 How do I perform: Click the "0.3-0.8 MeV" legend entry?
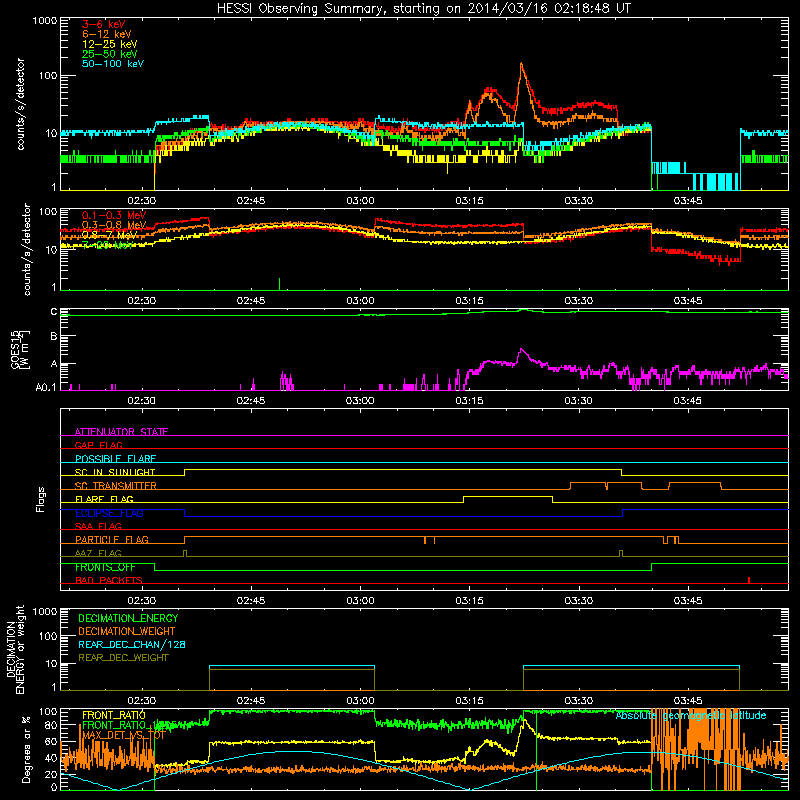tap(114, 225)
